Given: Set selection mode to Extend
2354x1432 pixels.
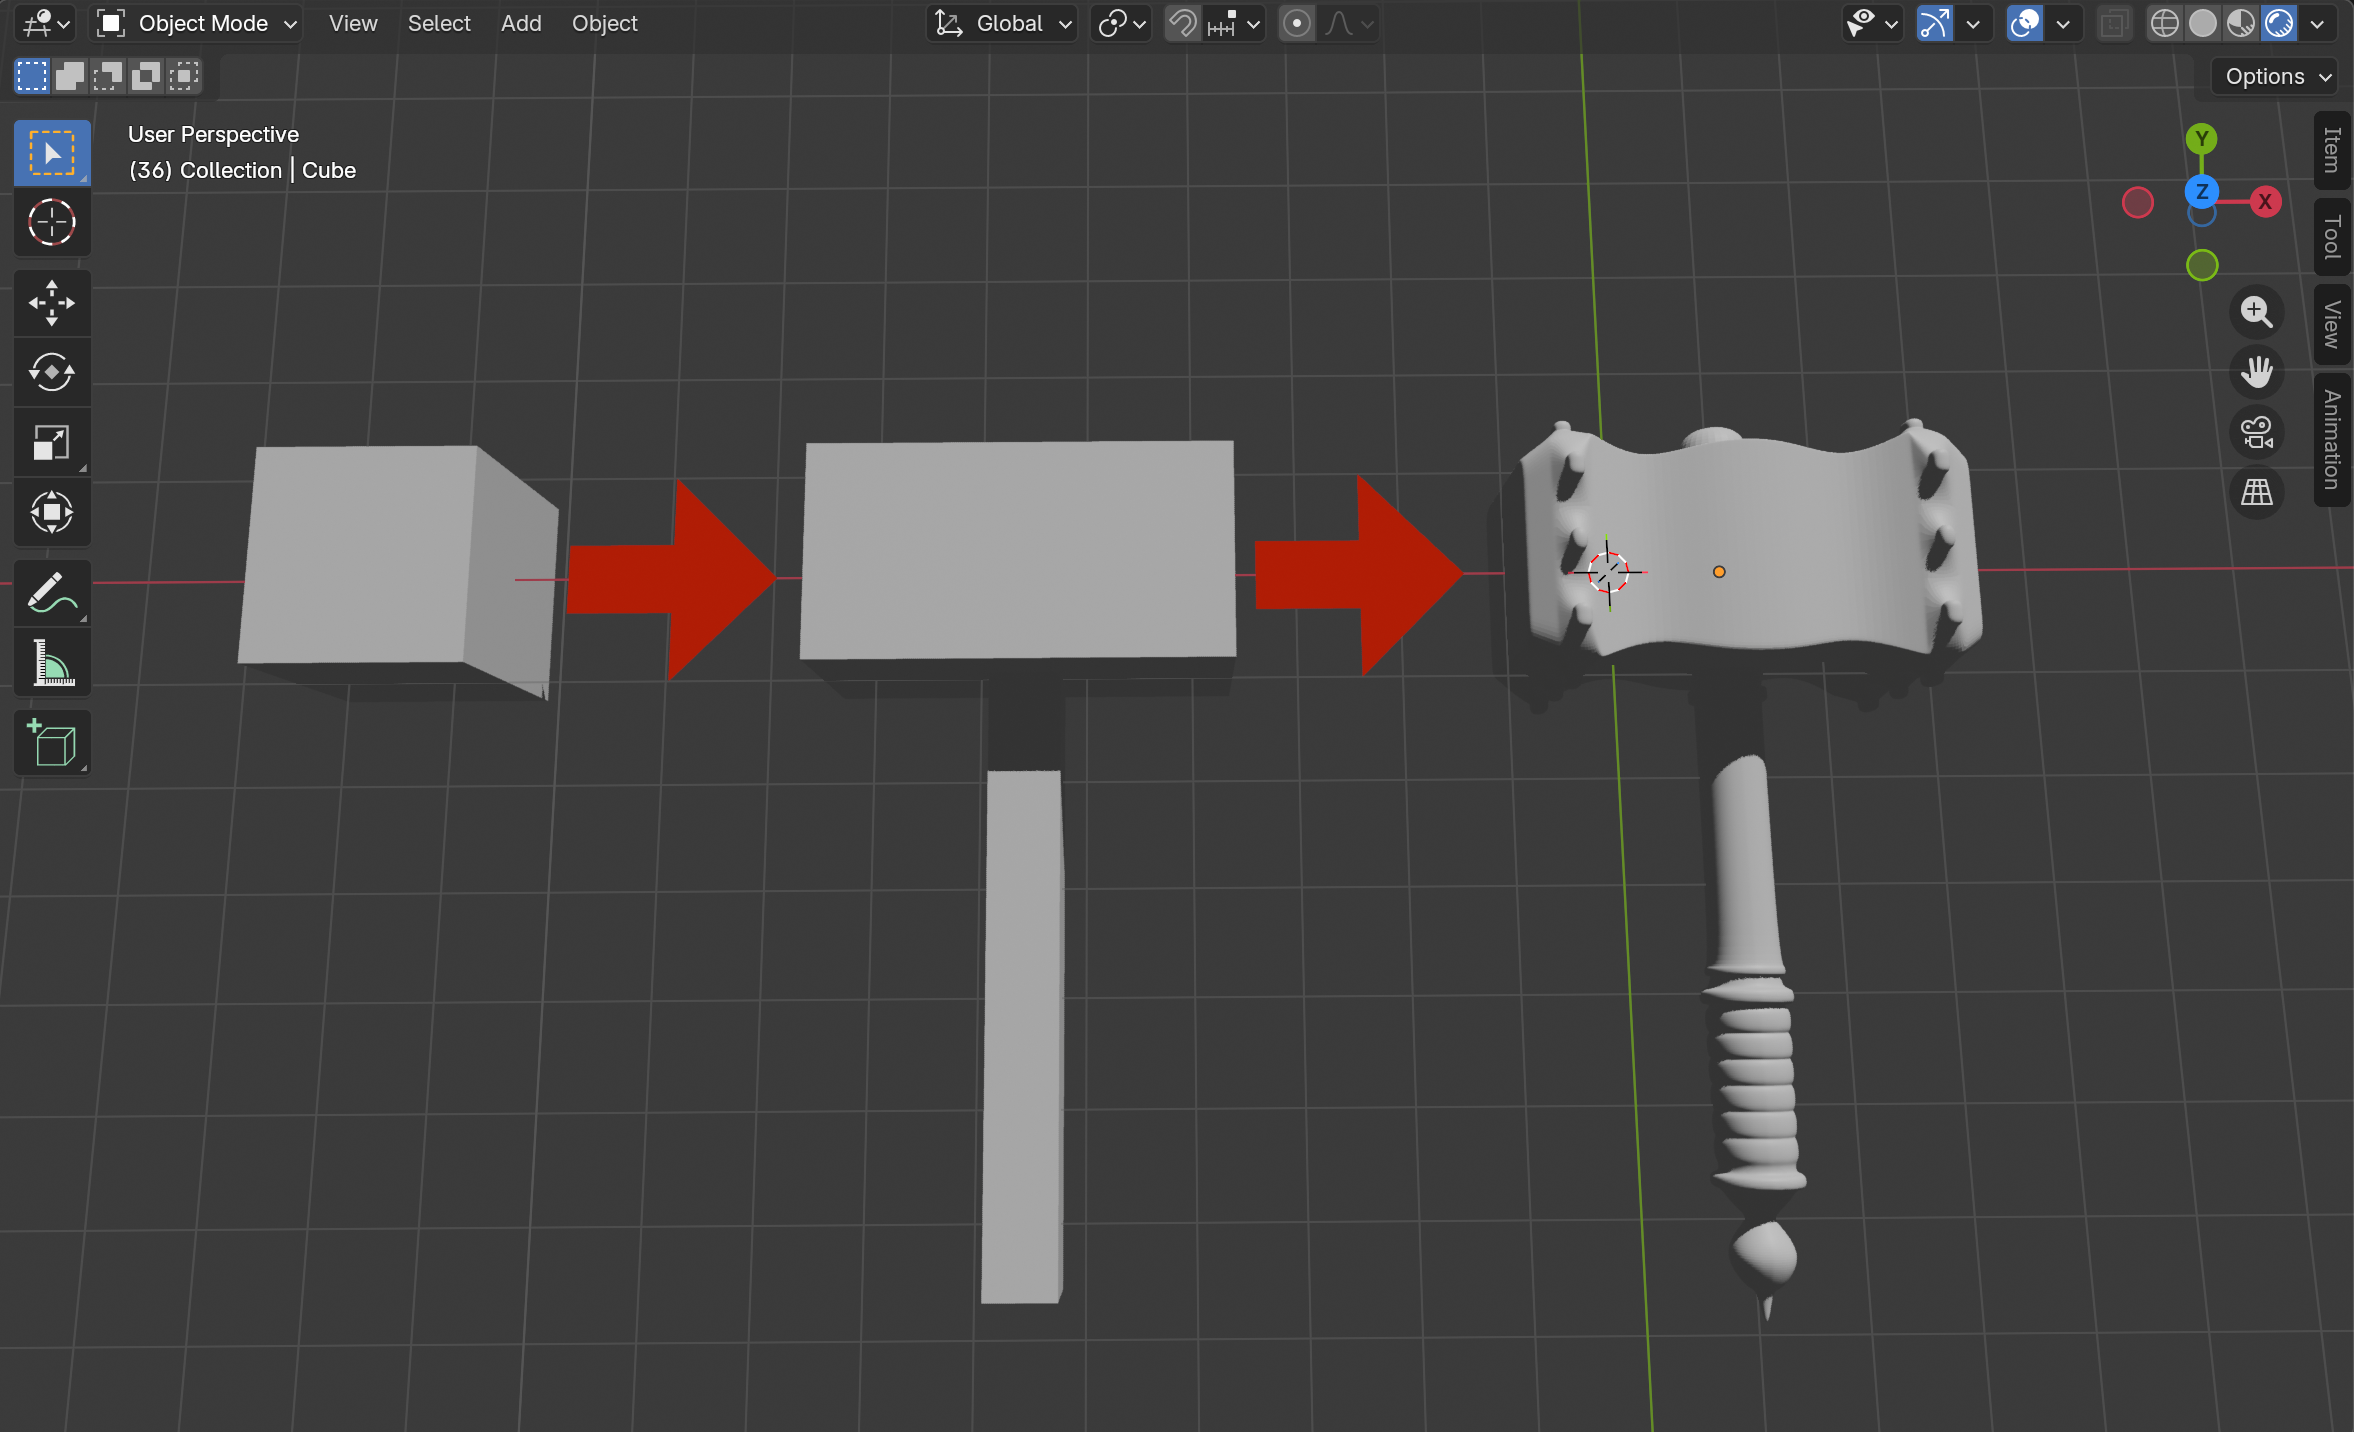Looking at the screenshot, I should (x=70, y=76).
